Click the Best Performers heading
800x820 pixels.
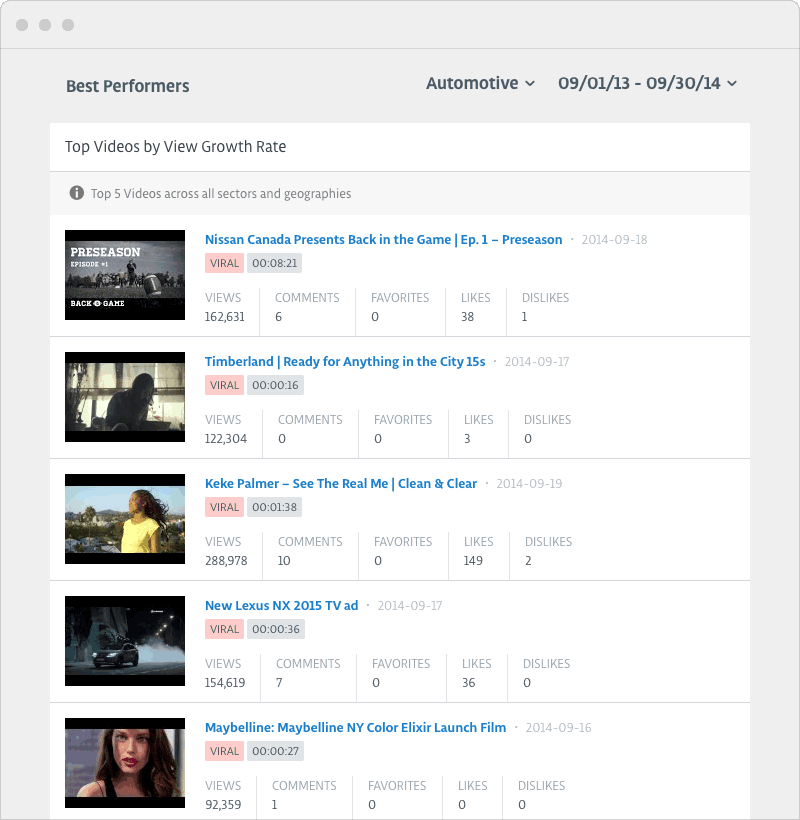(x=127, y=86)
